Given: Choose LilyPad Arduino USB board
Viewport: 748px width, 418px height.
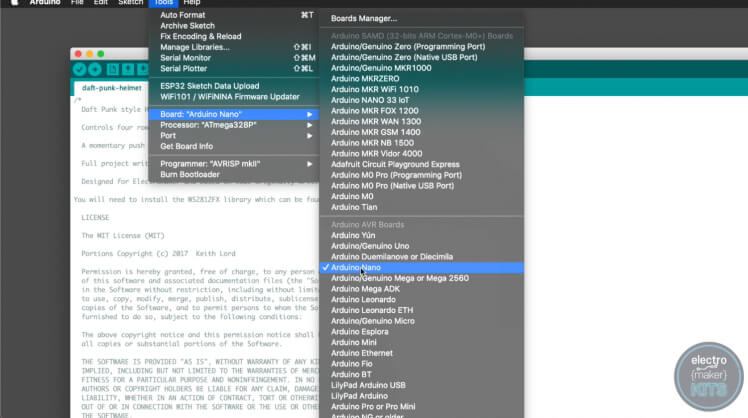Looking at the screenshot, I should click(x=422, y=386).
